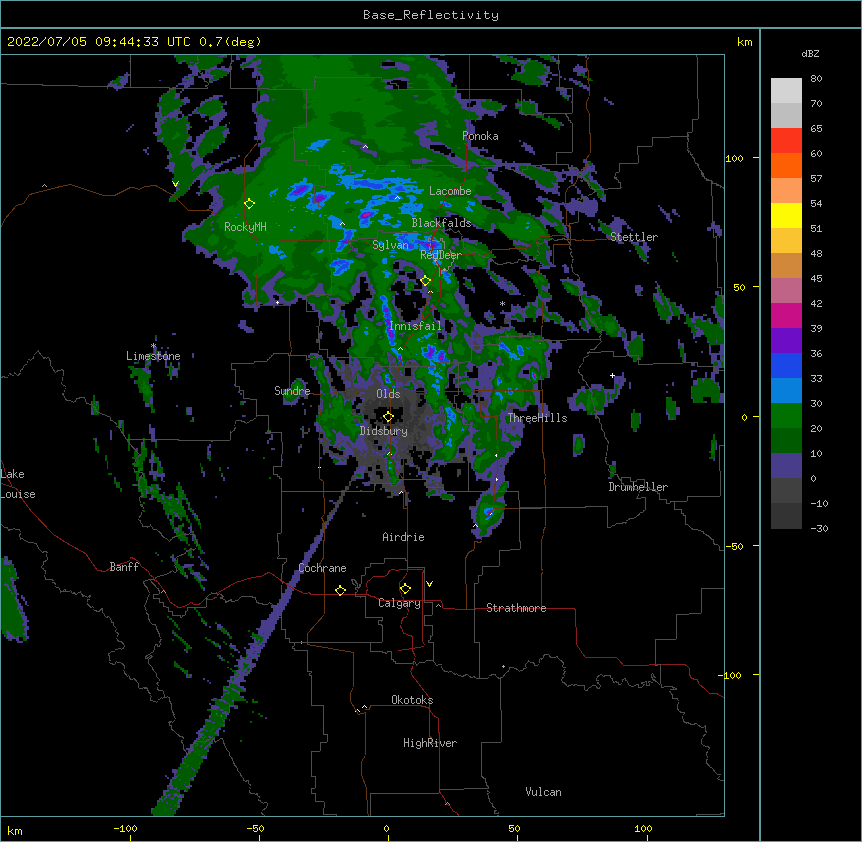Pick the orange 57-60 dBZ legend swatch
Image resolution: width=862 pixels, height=842 pixels.
[x=786, y=165]
